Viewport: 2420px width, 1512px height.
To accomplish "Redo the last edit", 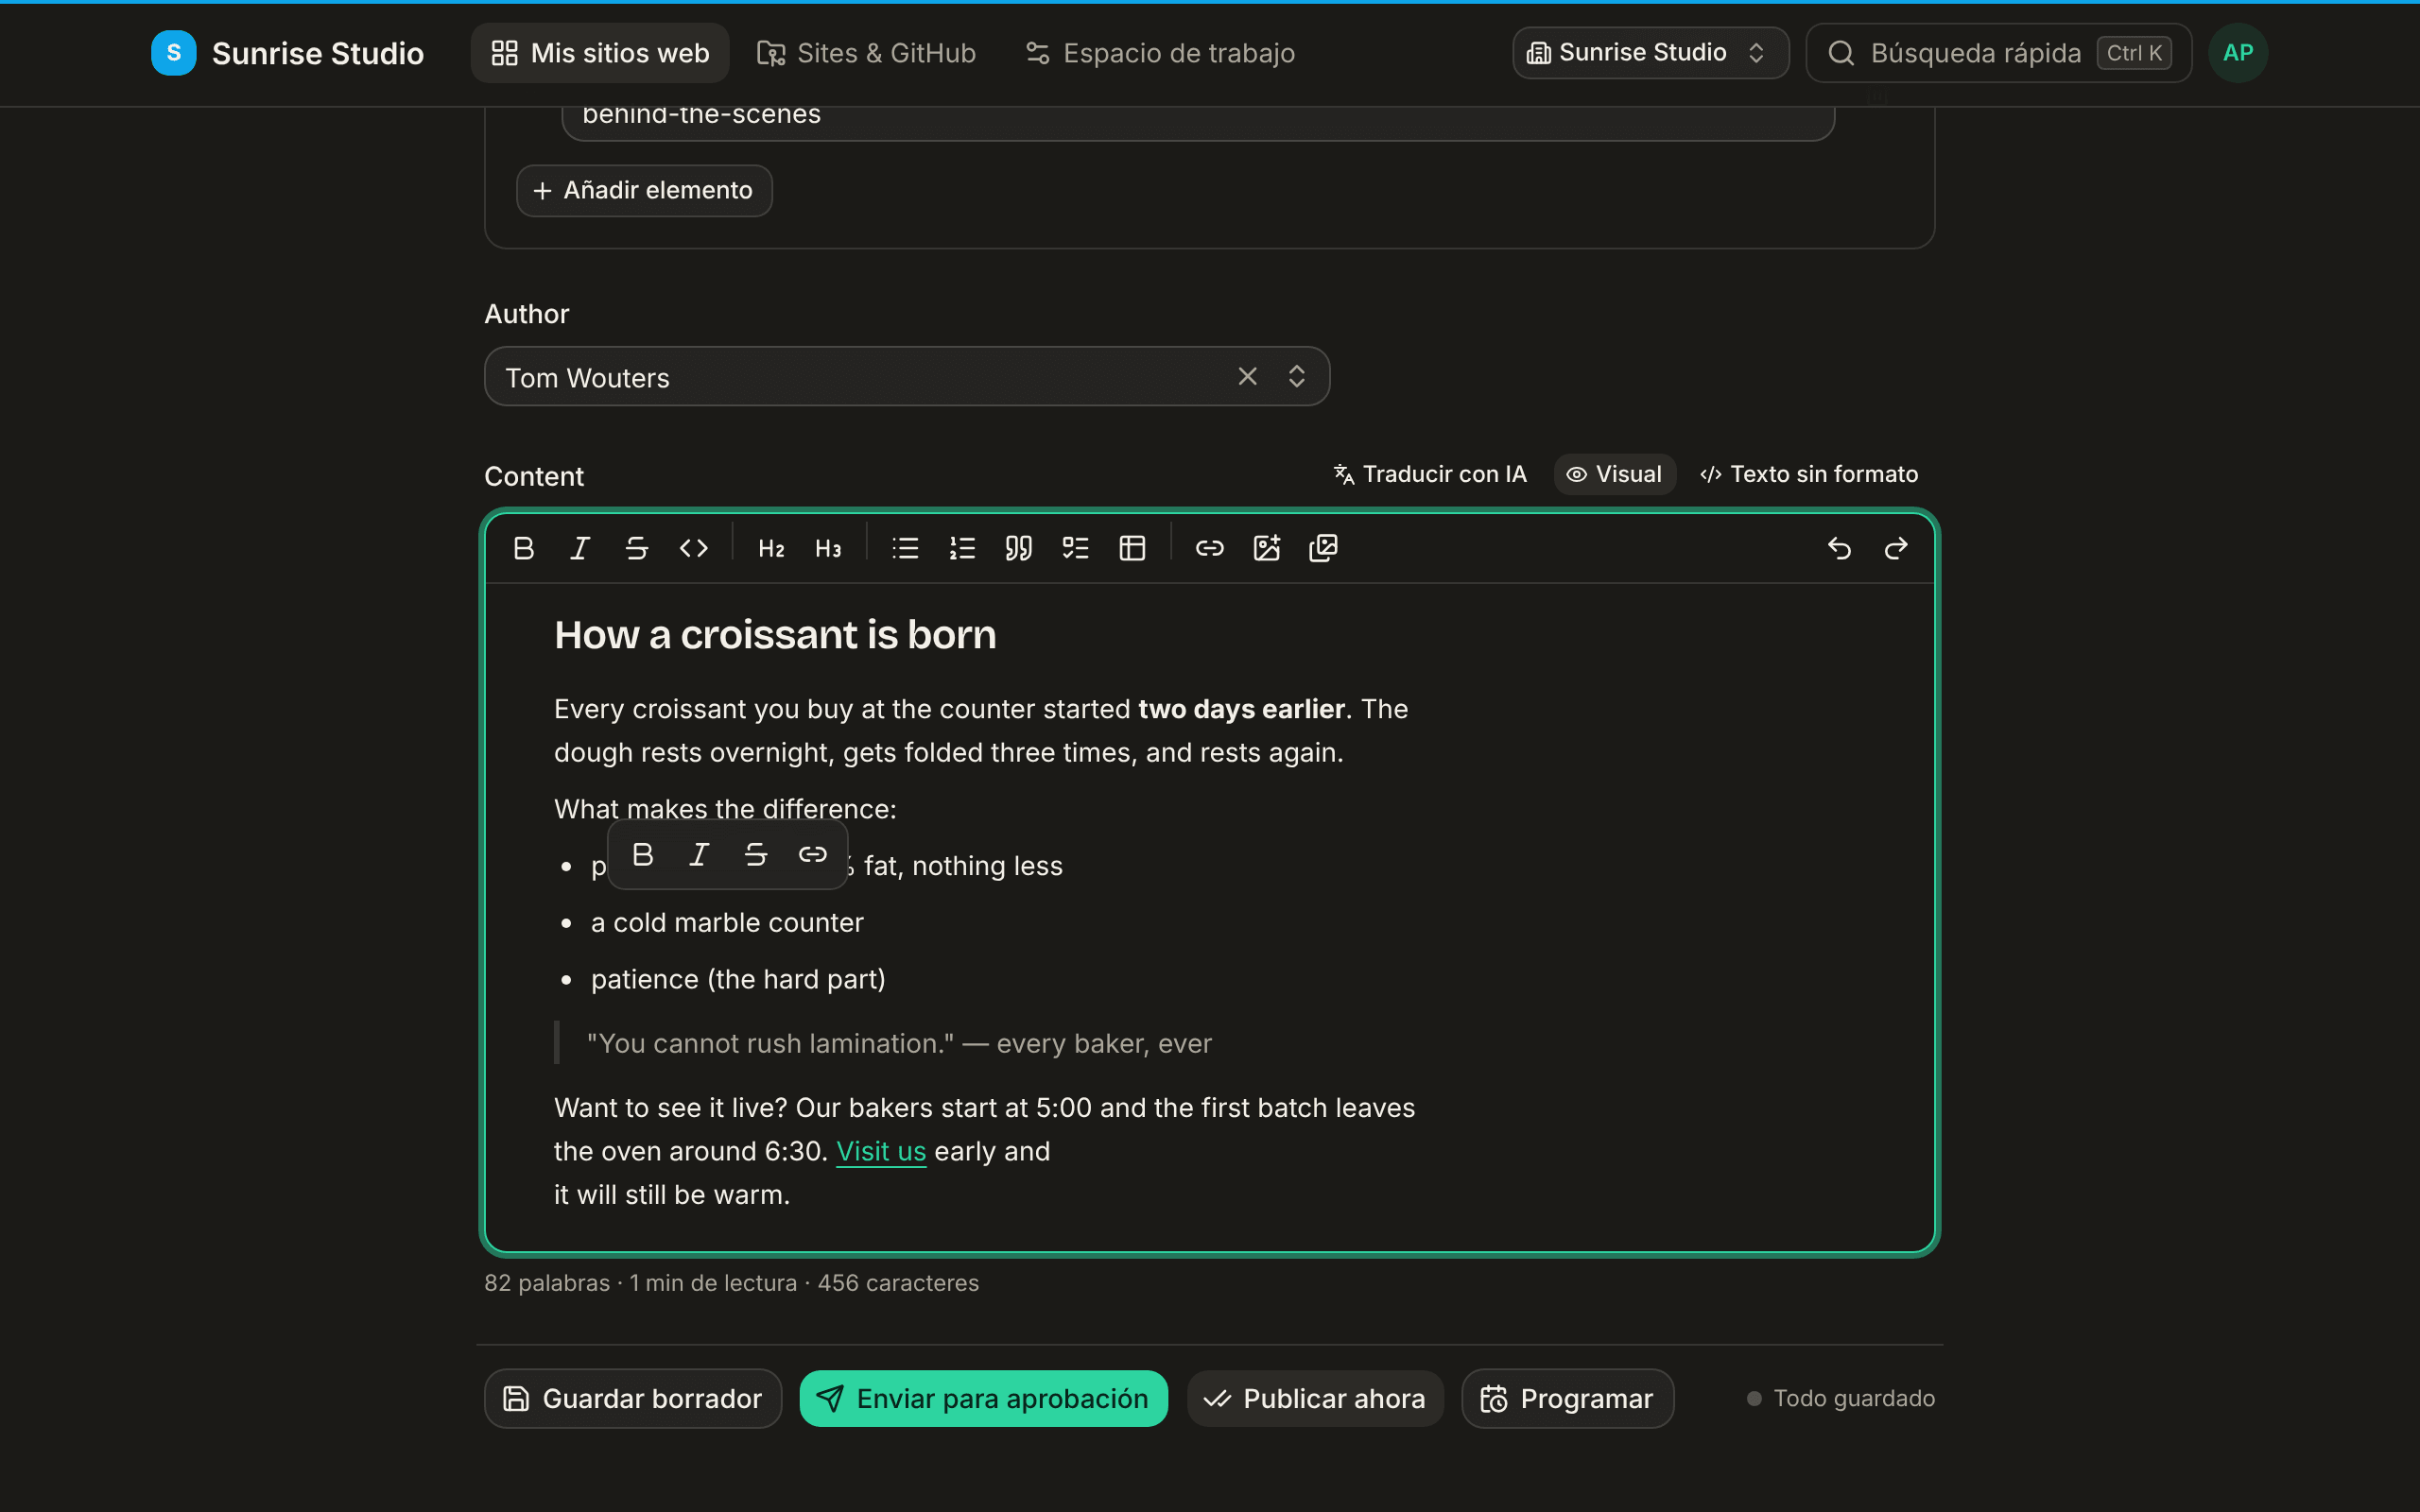I will [1896, 548].
